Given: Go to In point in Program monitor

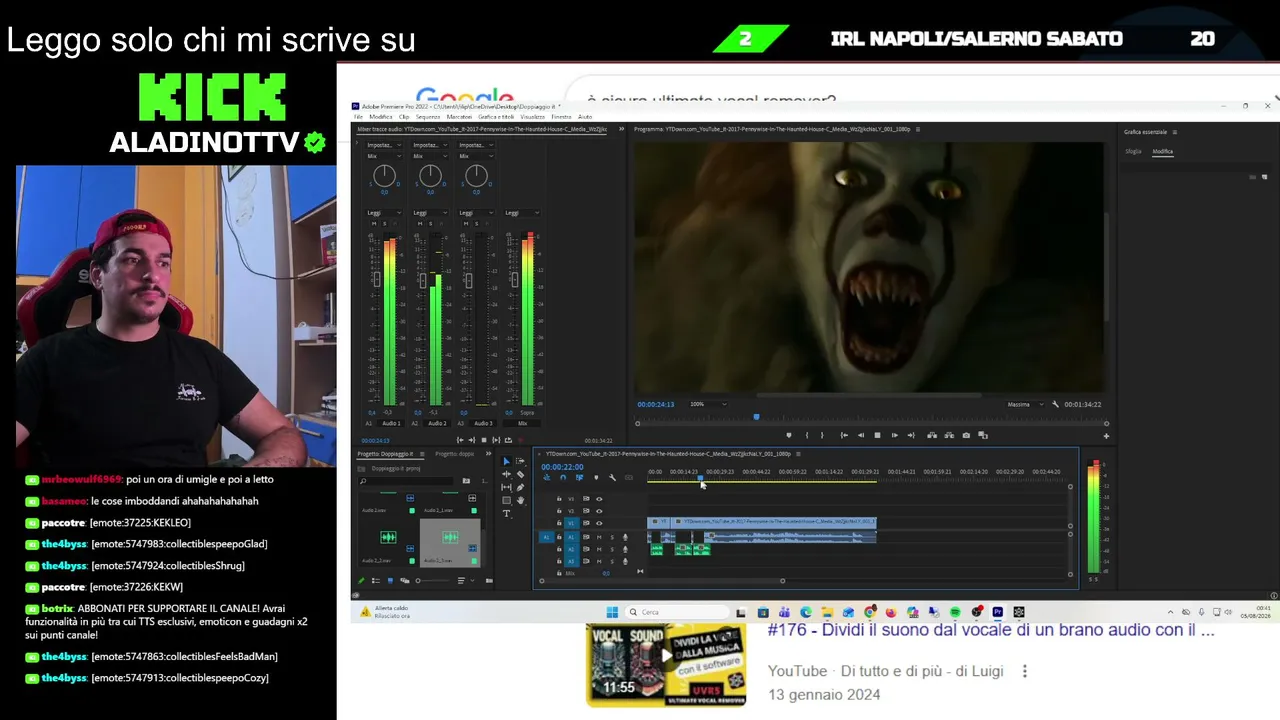Looking at the screenshot, I should (844, 435).
